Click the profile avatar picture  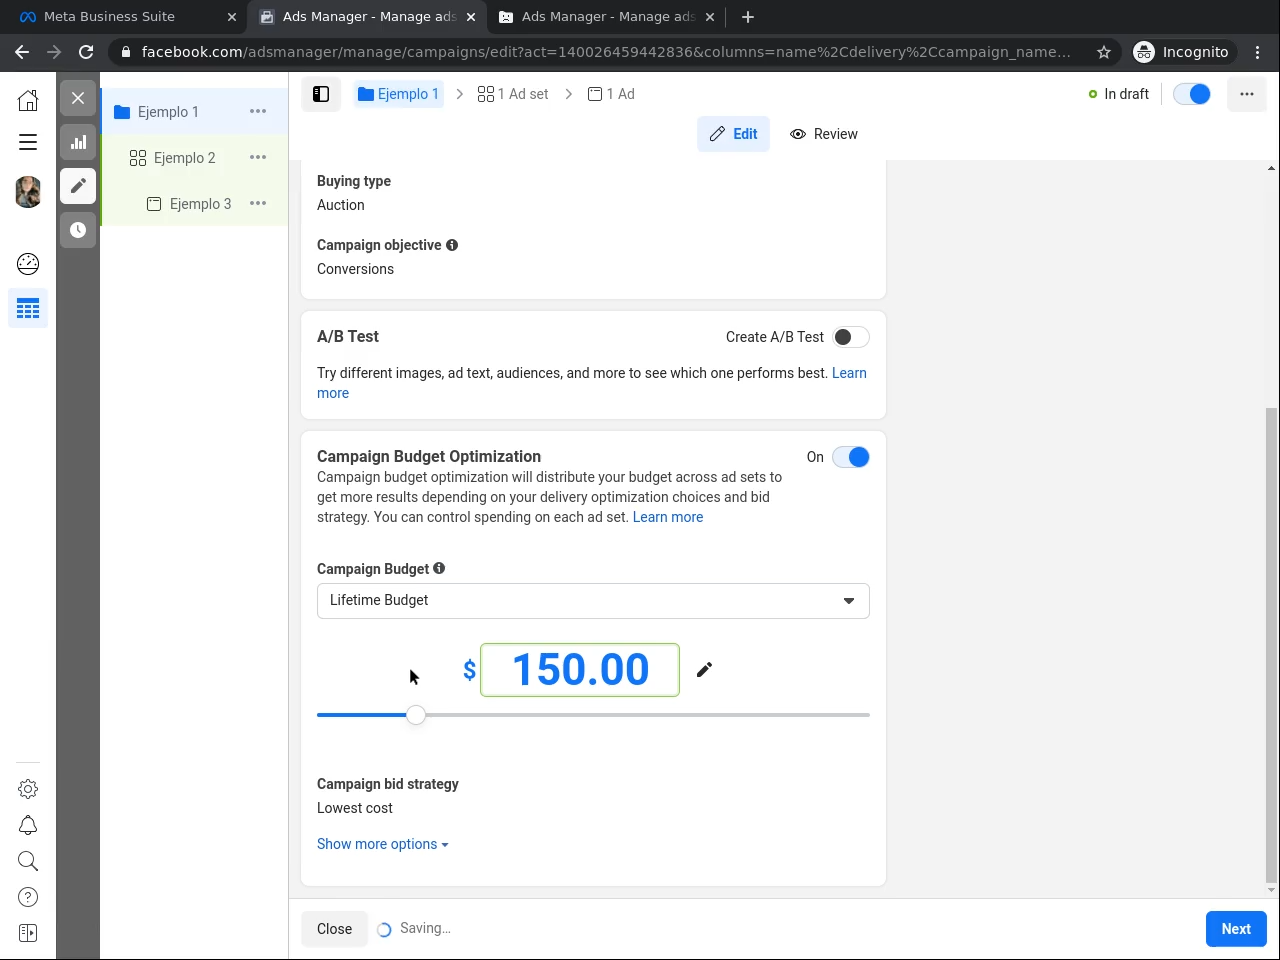28,191
